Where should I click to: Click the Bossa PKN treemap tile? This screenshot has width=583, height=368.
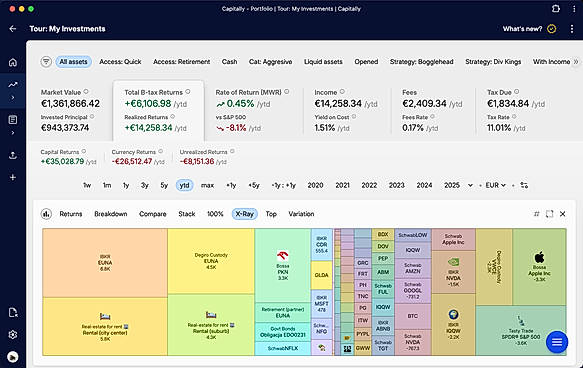pos(283,265)
